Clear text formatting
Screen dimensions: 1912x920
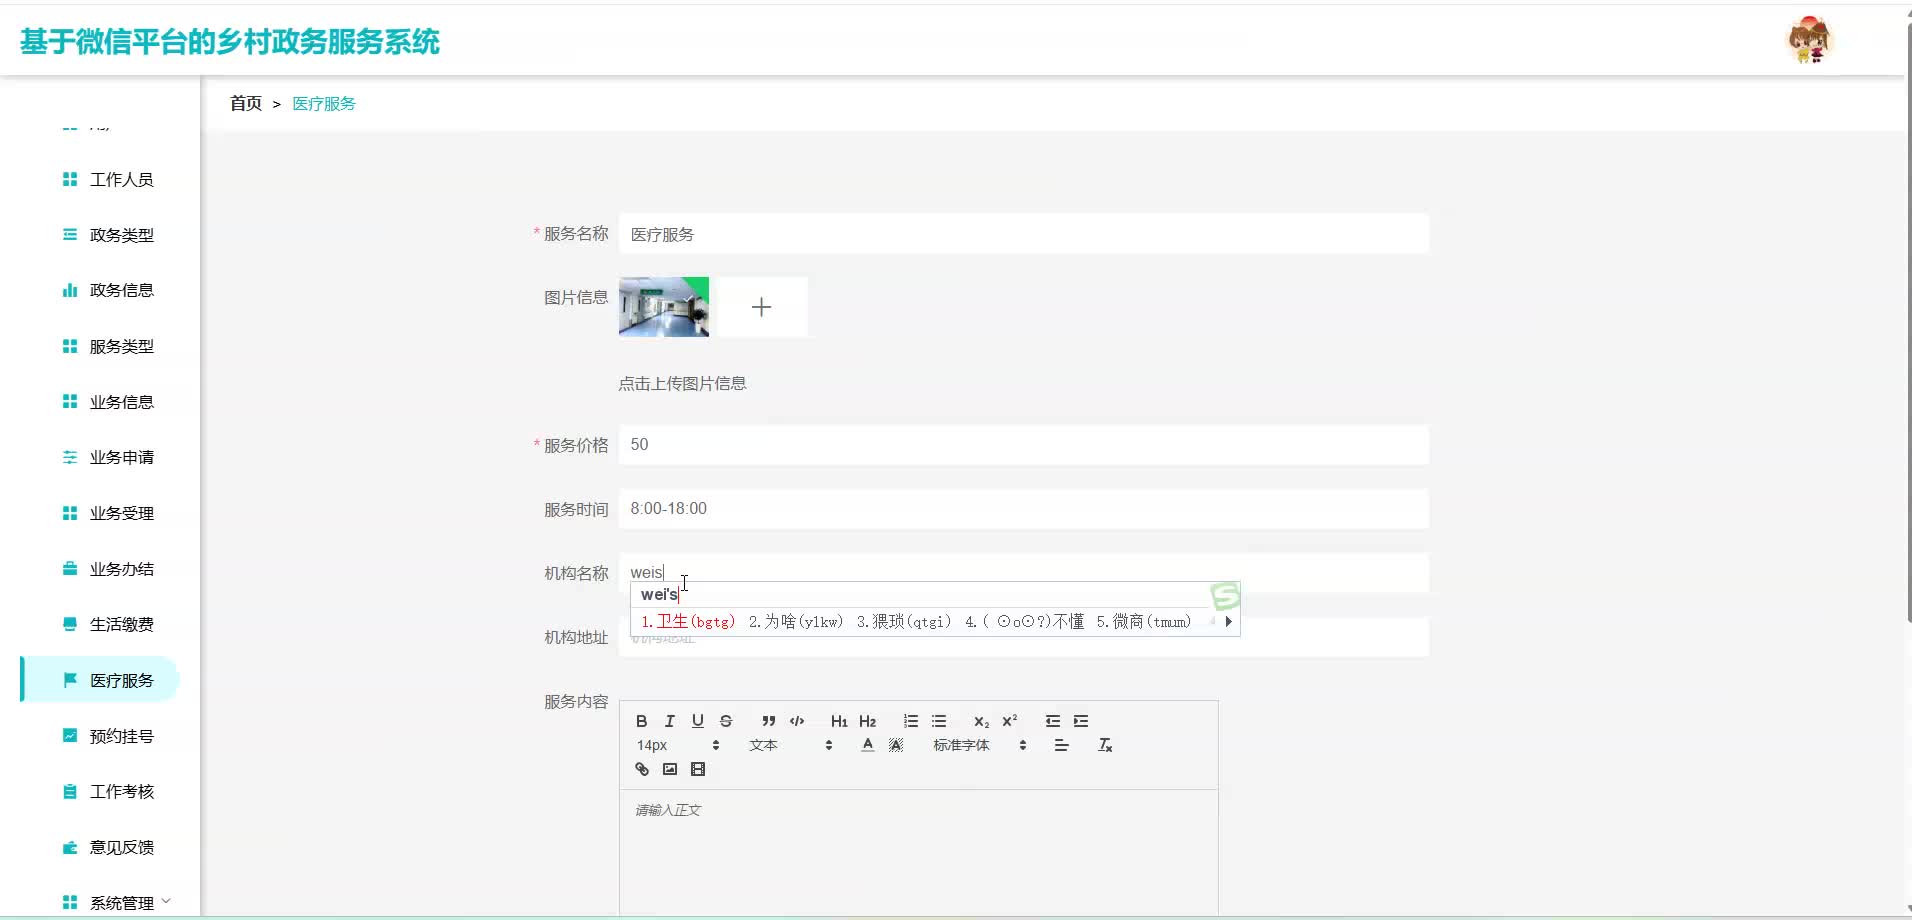point(1105,745)
